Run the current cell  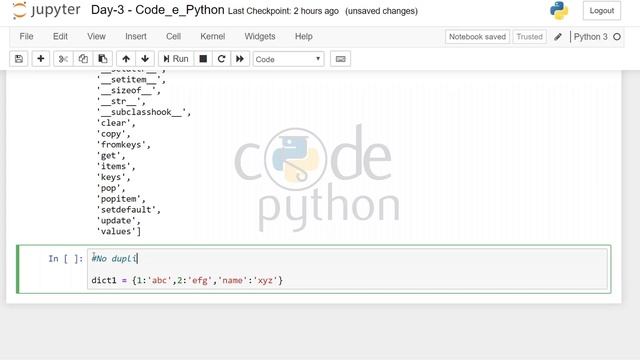[x=176, y=59]
